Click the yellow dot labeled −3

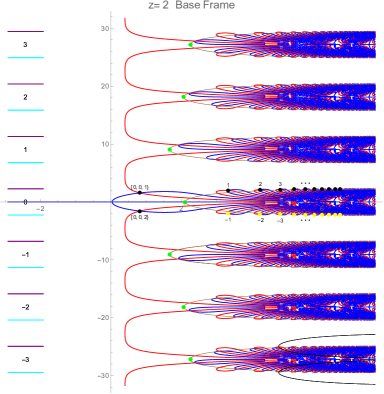coord(280,214)
